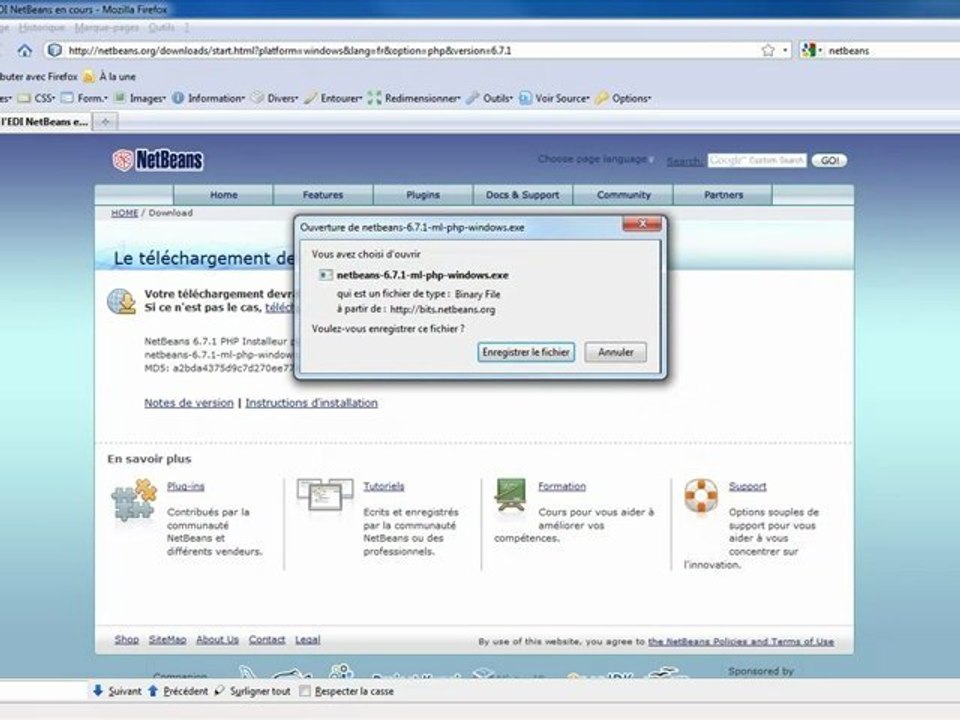Open the Marque-pages menu

pyautogui.click(x=107, y=28)
